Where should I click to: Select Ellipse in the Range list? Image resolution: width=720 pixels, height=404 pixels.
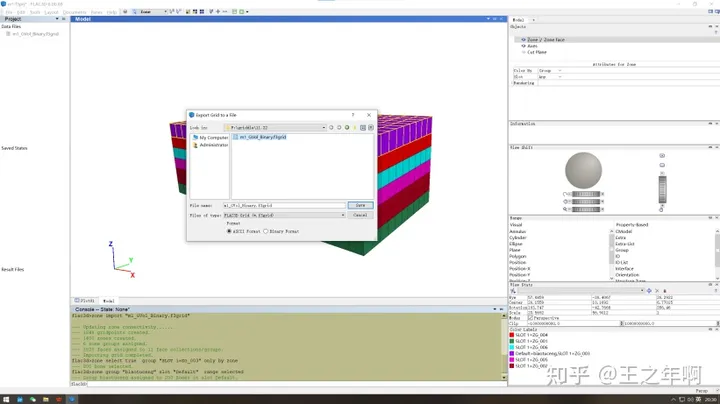[x=516, y=244]
